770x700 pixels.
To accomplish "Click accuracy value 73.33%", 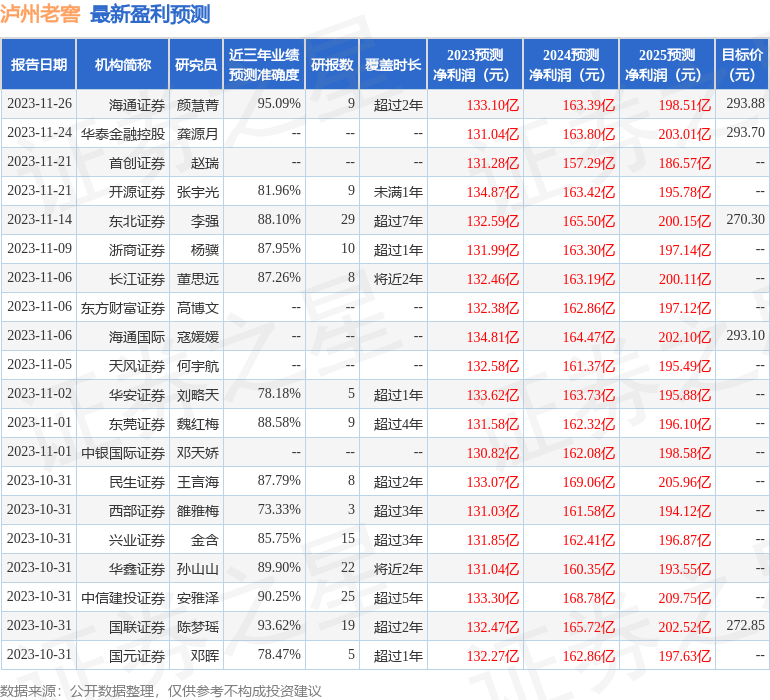I will (x=279, y=509).
